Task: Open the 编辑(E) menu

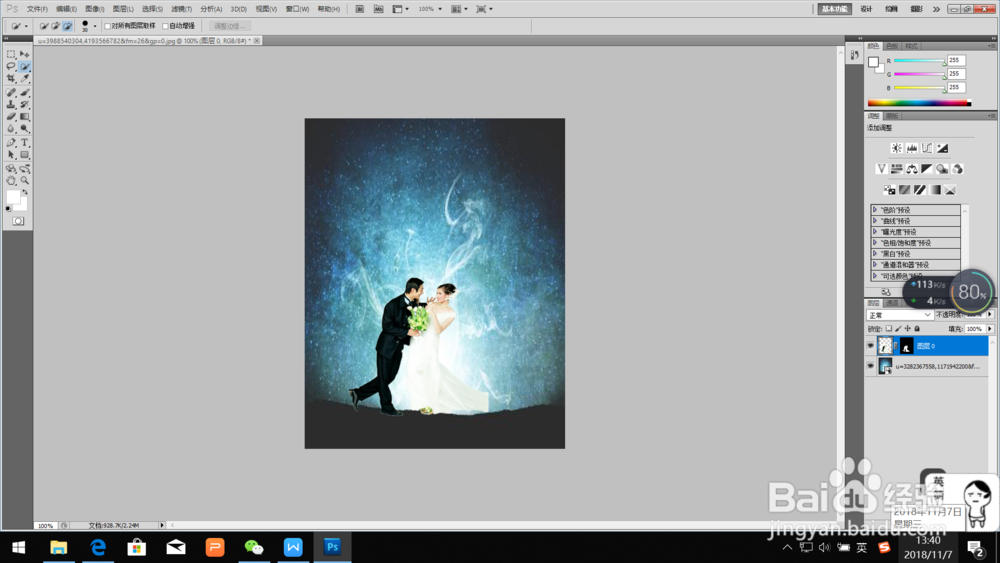Action: pyautogui.click(x=66, y=9)
